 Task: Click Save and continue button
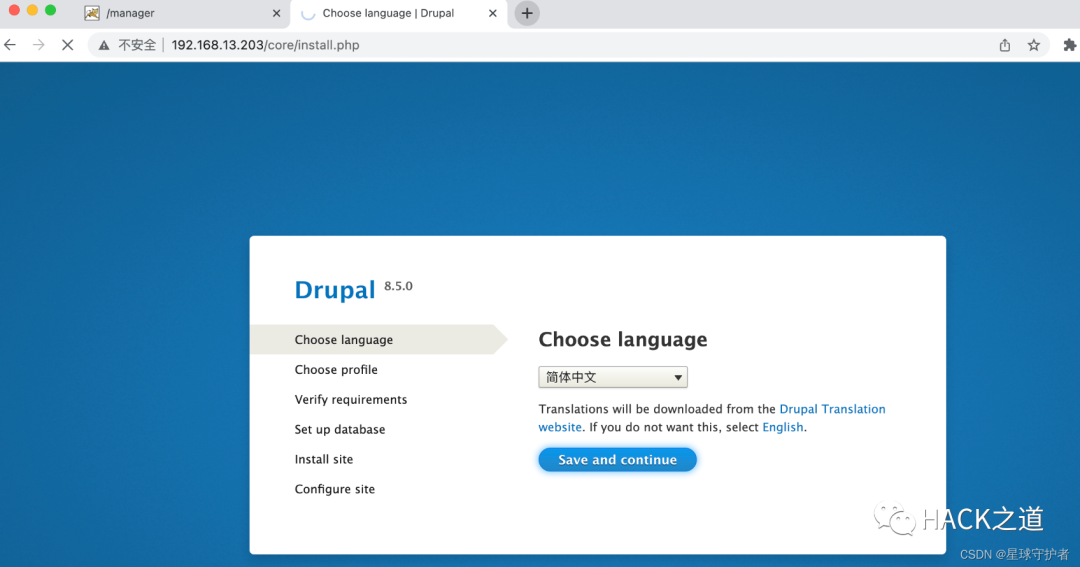pos(617,460)
